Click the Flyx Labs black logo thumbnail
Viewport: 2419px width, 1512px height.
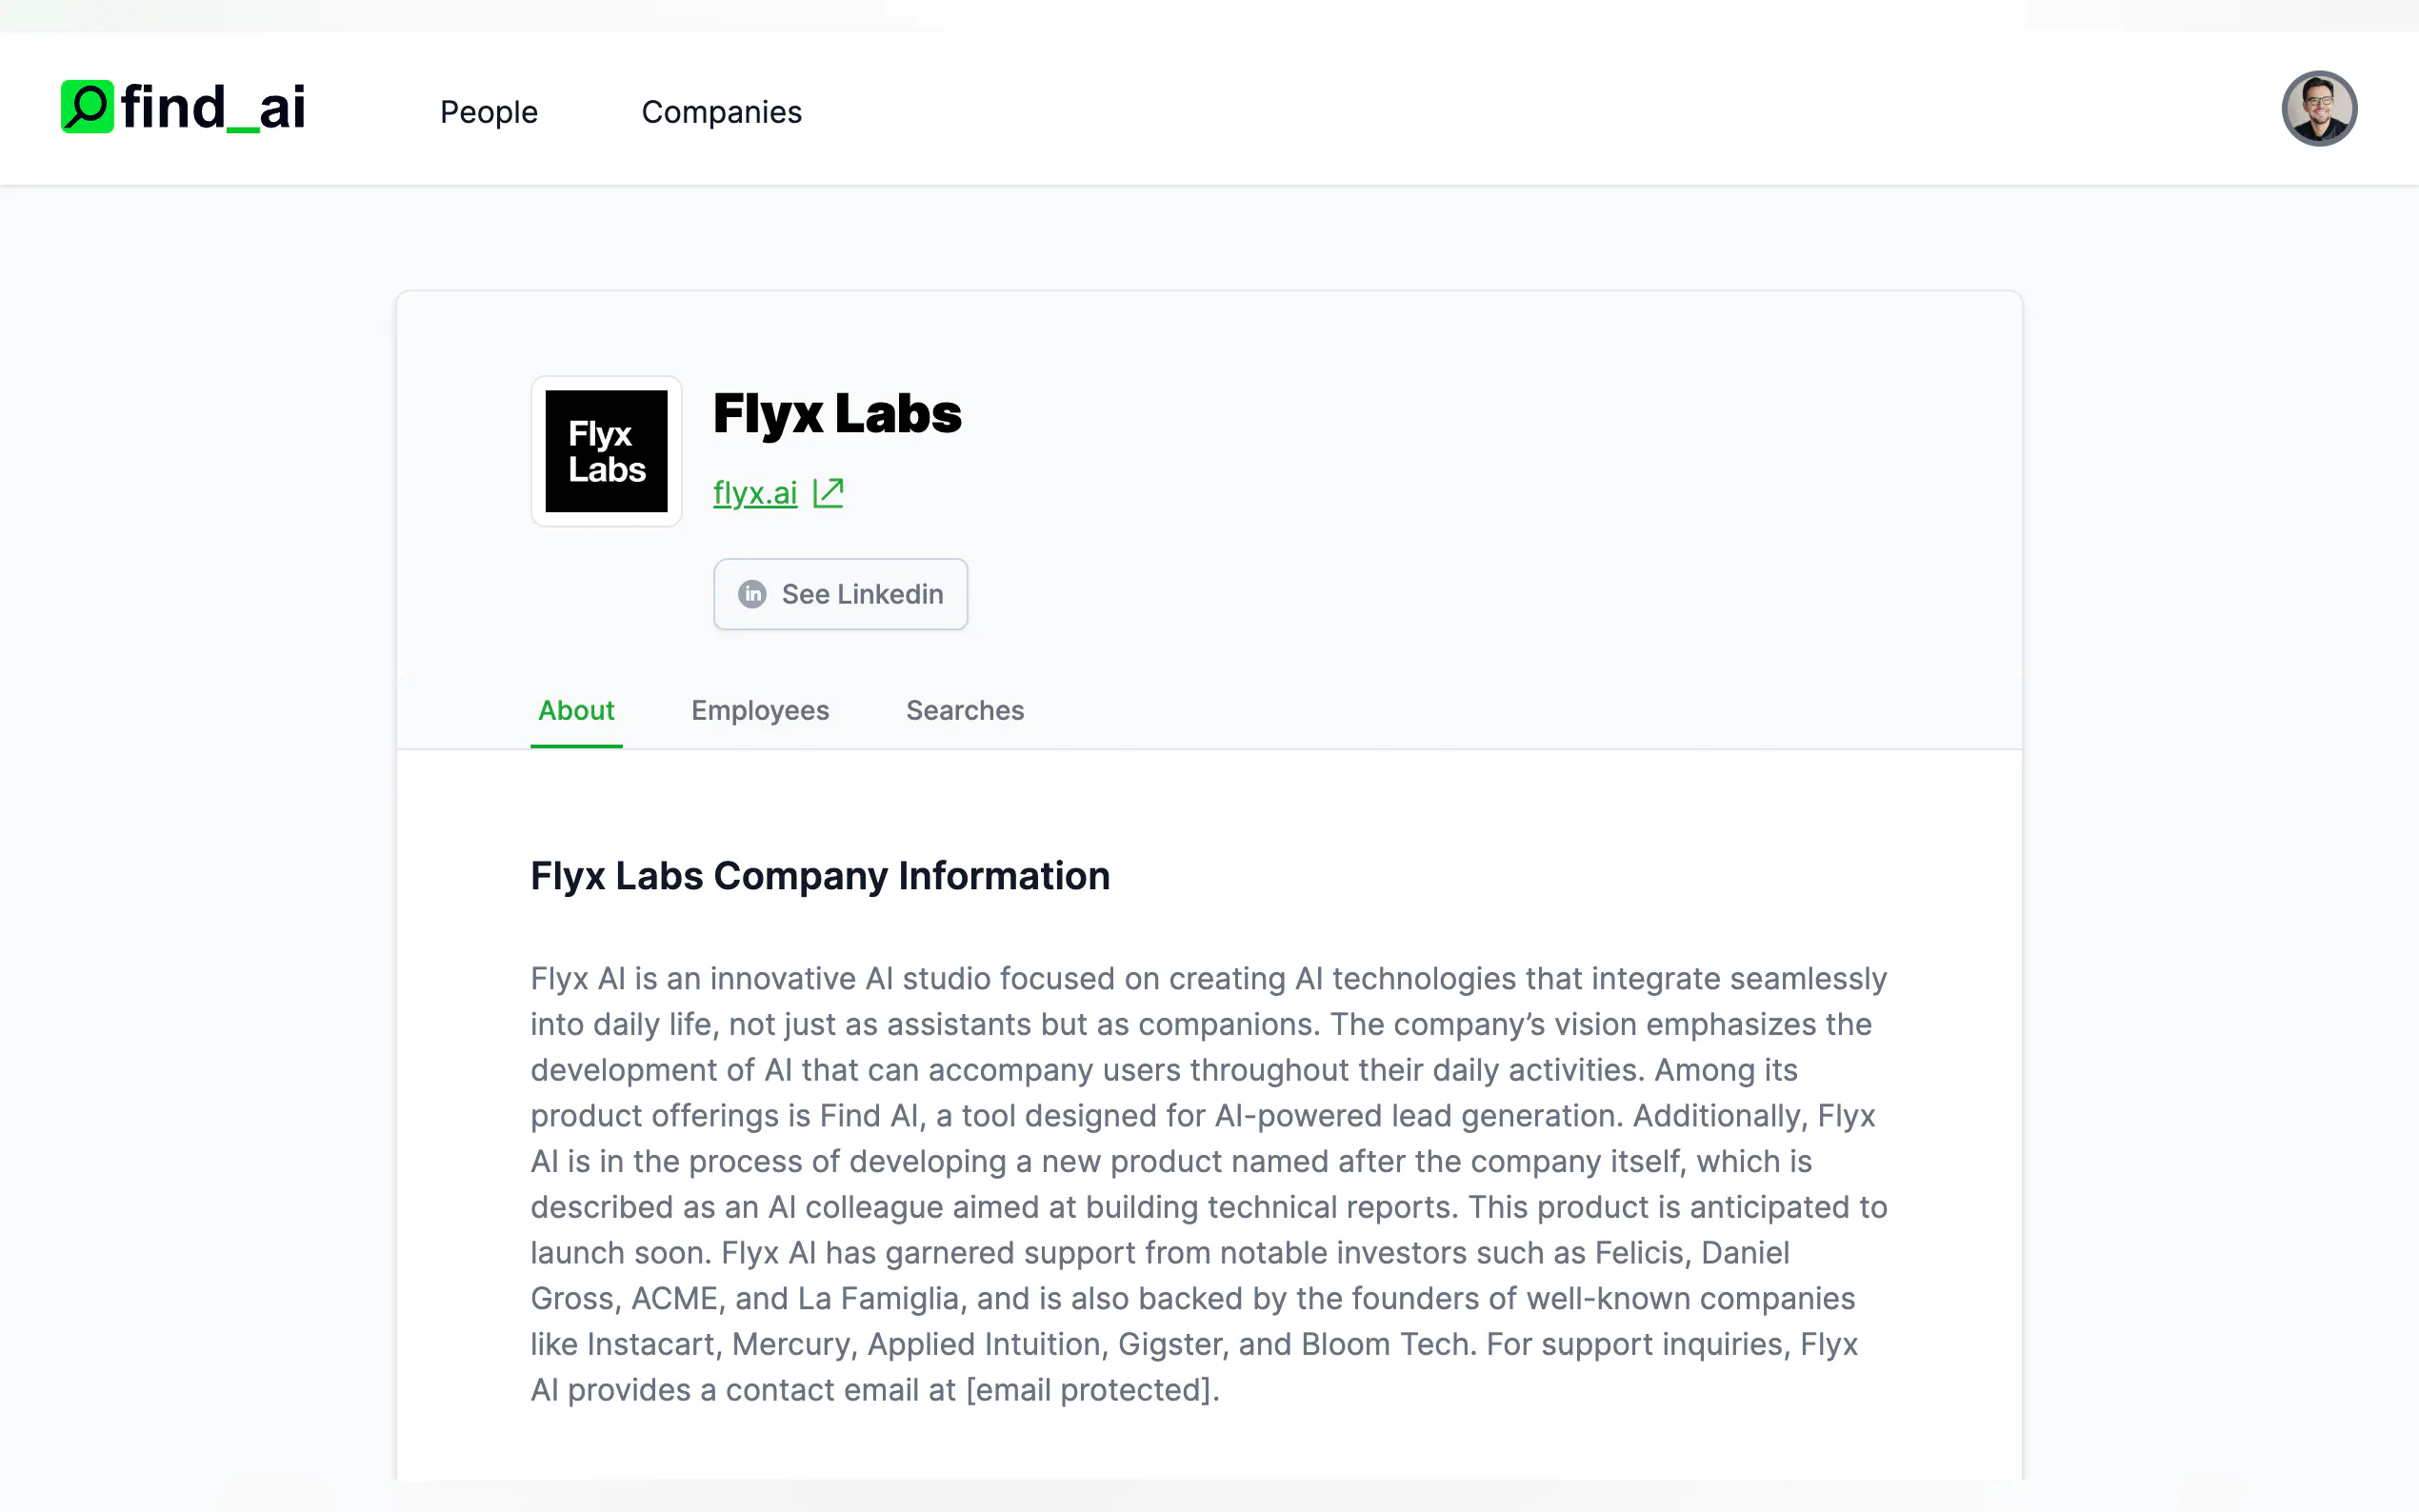point(606,451)
